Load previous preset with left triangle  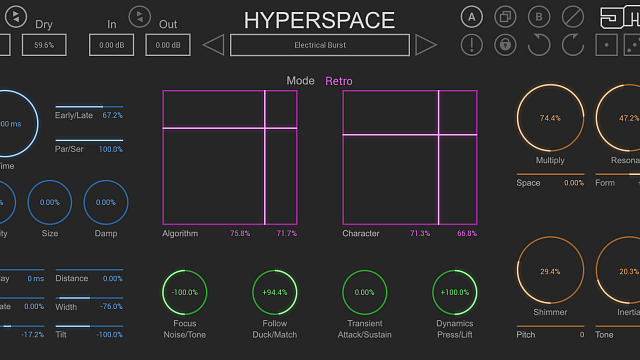(x=213, y=45)
